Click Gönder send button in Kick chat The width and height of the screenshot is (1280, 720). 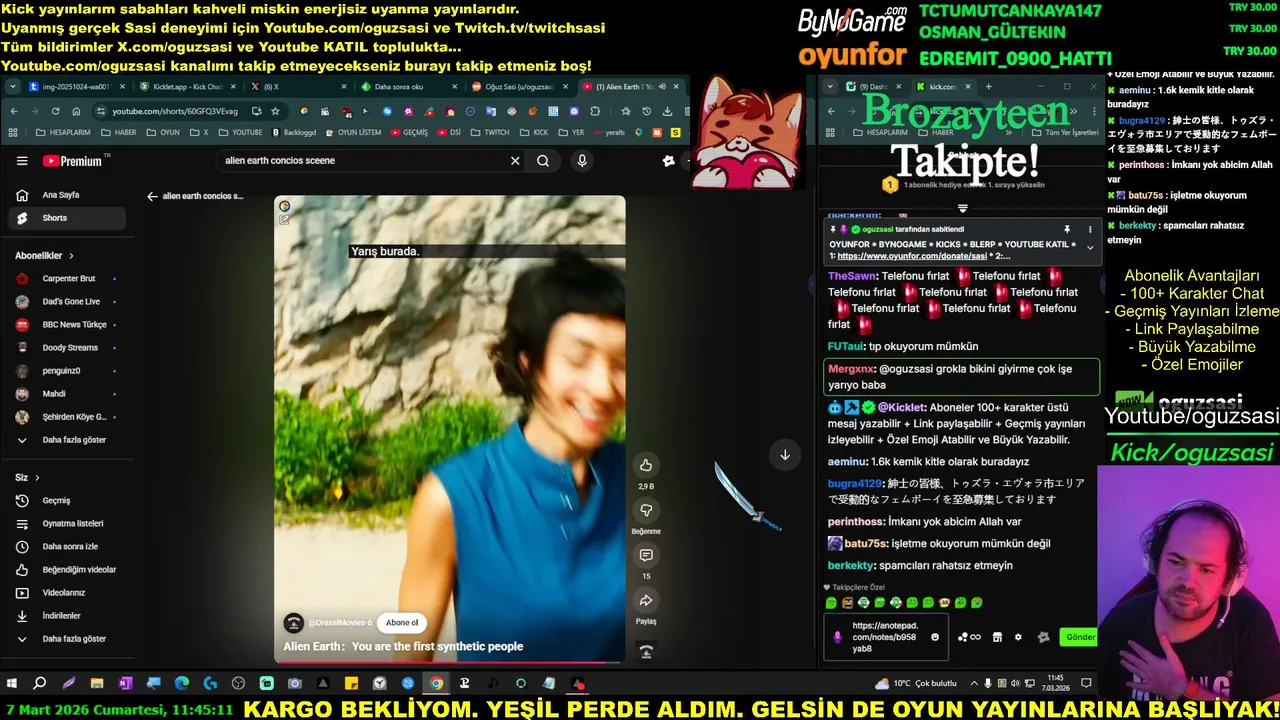tap(1079, 637)
